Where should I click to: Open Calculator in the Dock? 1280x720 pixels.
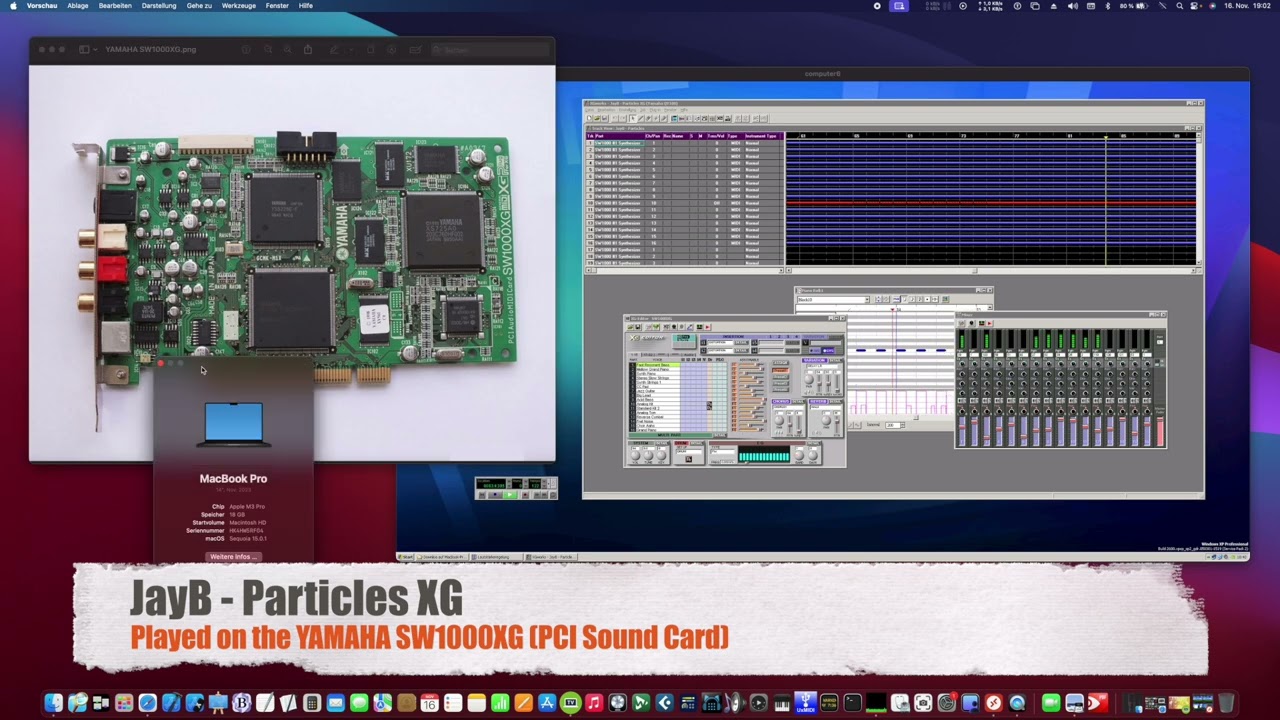[311, 703]
